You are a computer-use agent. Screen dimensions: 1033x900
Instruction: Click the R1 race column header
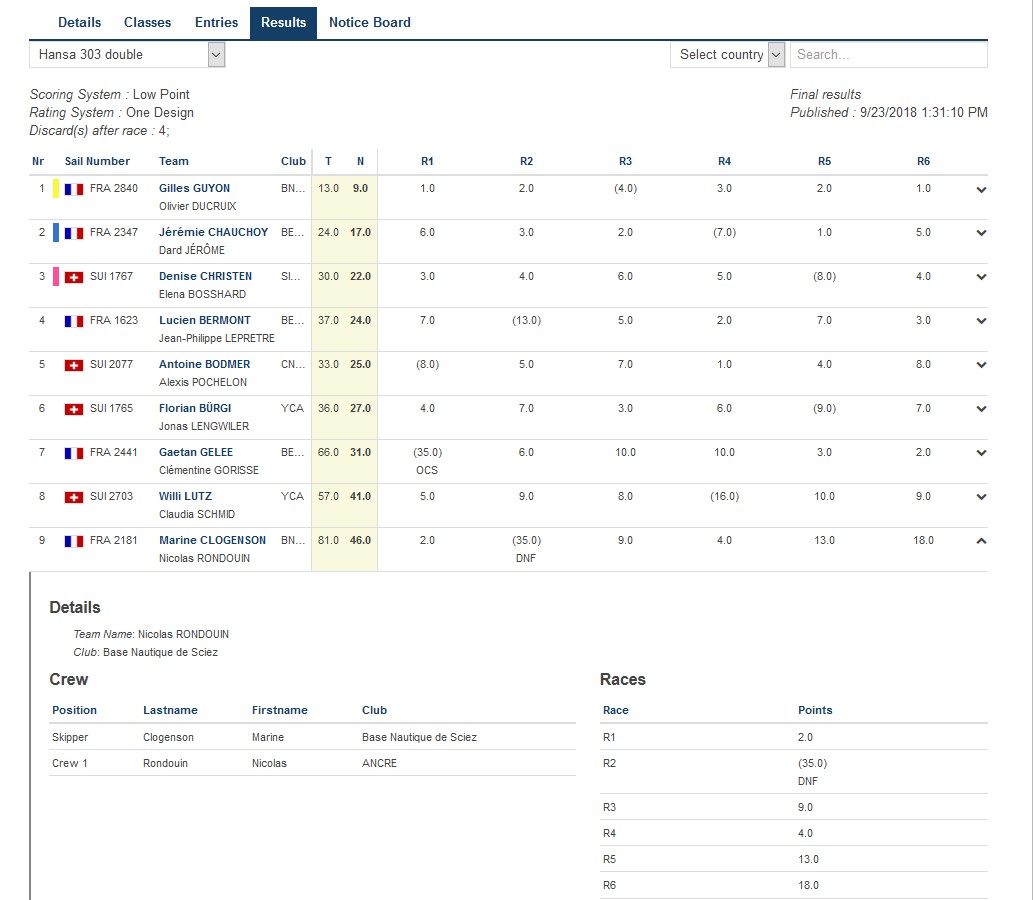point(428,161)
